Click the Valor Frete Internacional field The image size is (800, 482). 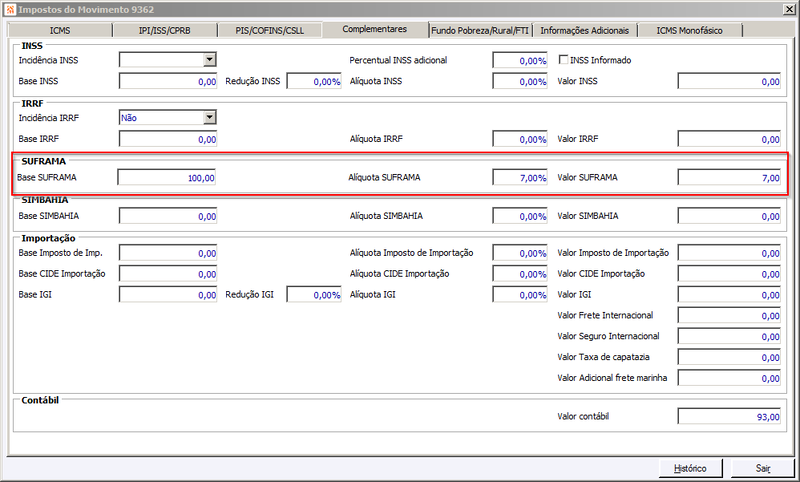coord(729,315)
